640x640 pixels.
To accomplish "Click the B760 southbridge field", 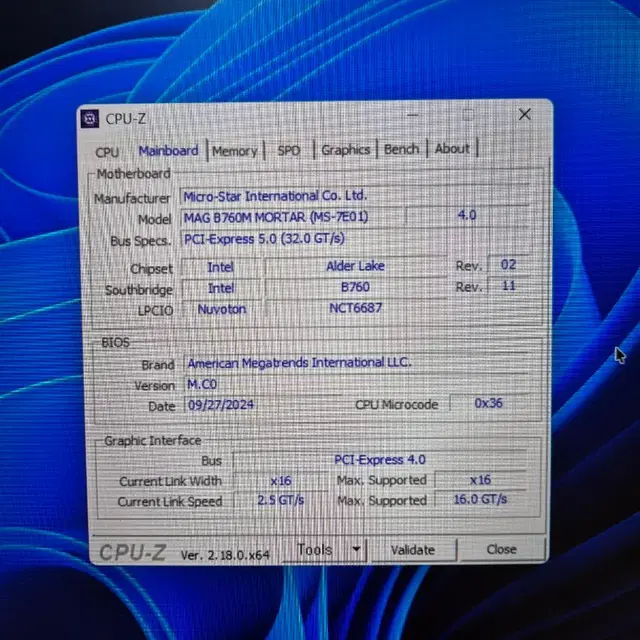I will click(x=355, y=287).
